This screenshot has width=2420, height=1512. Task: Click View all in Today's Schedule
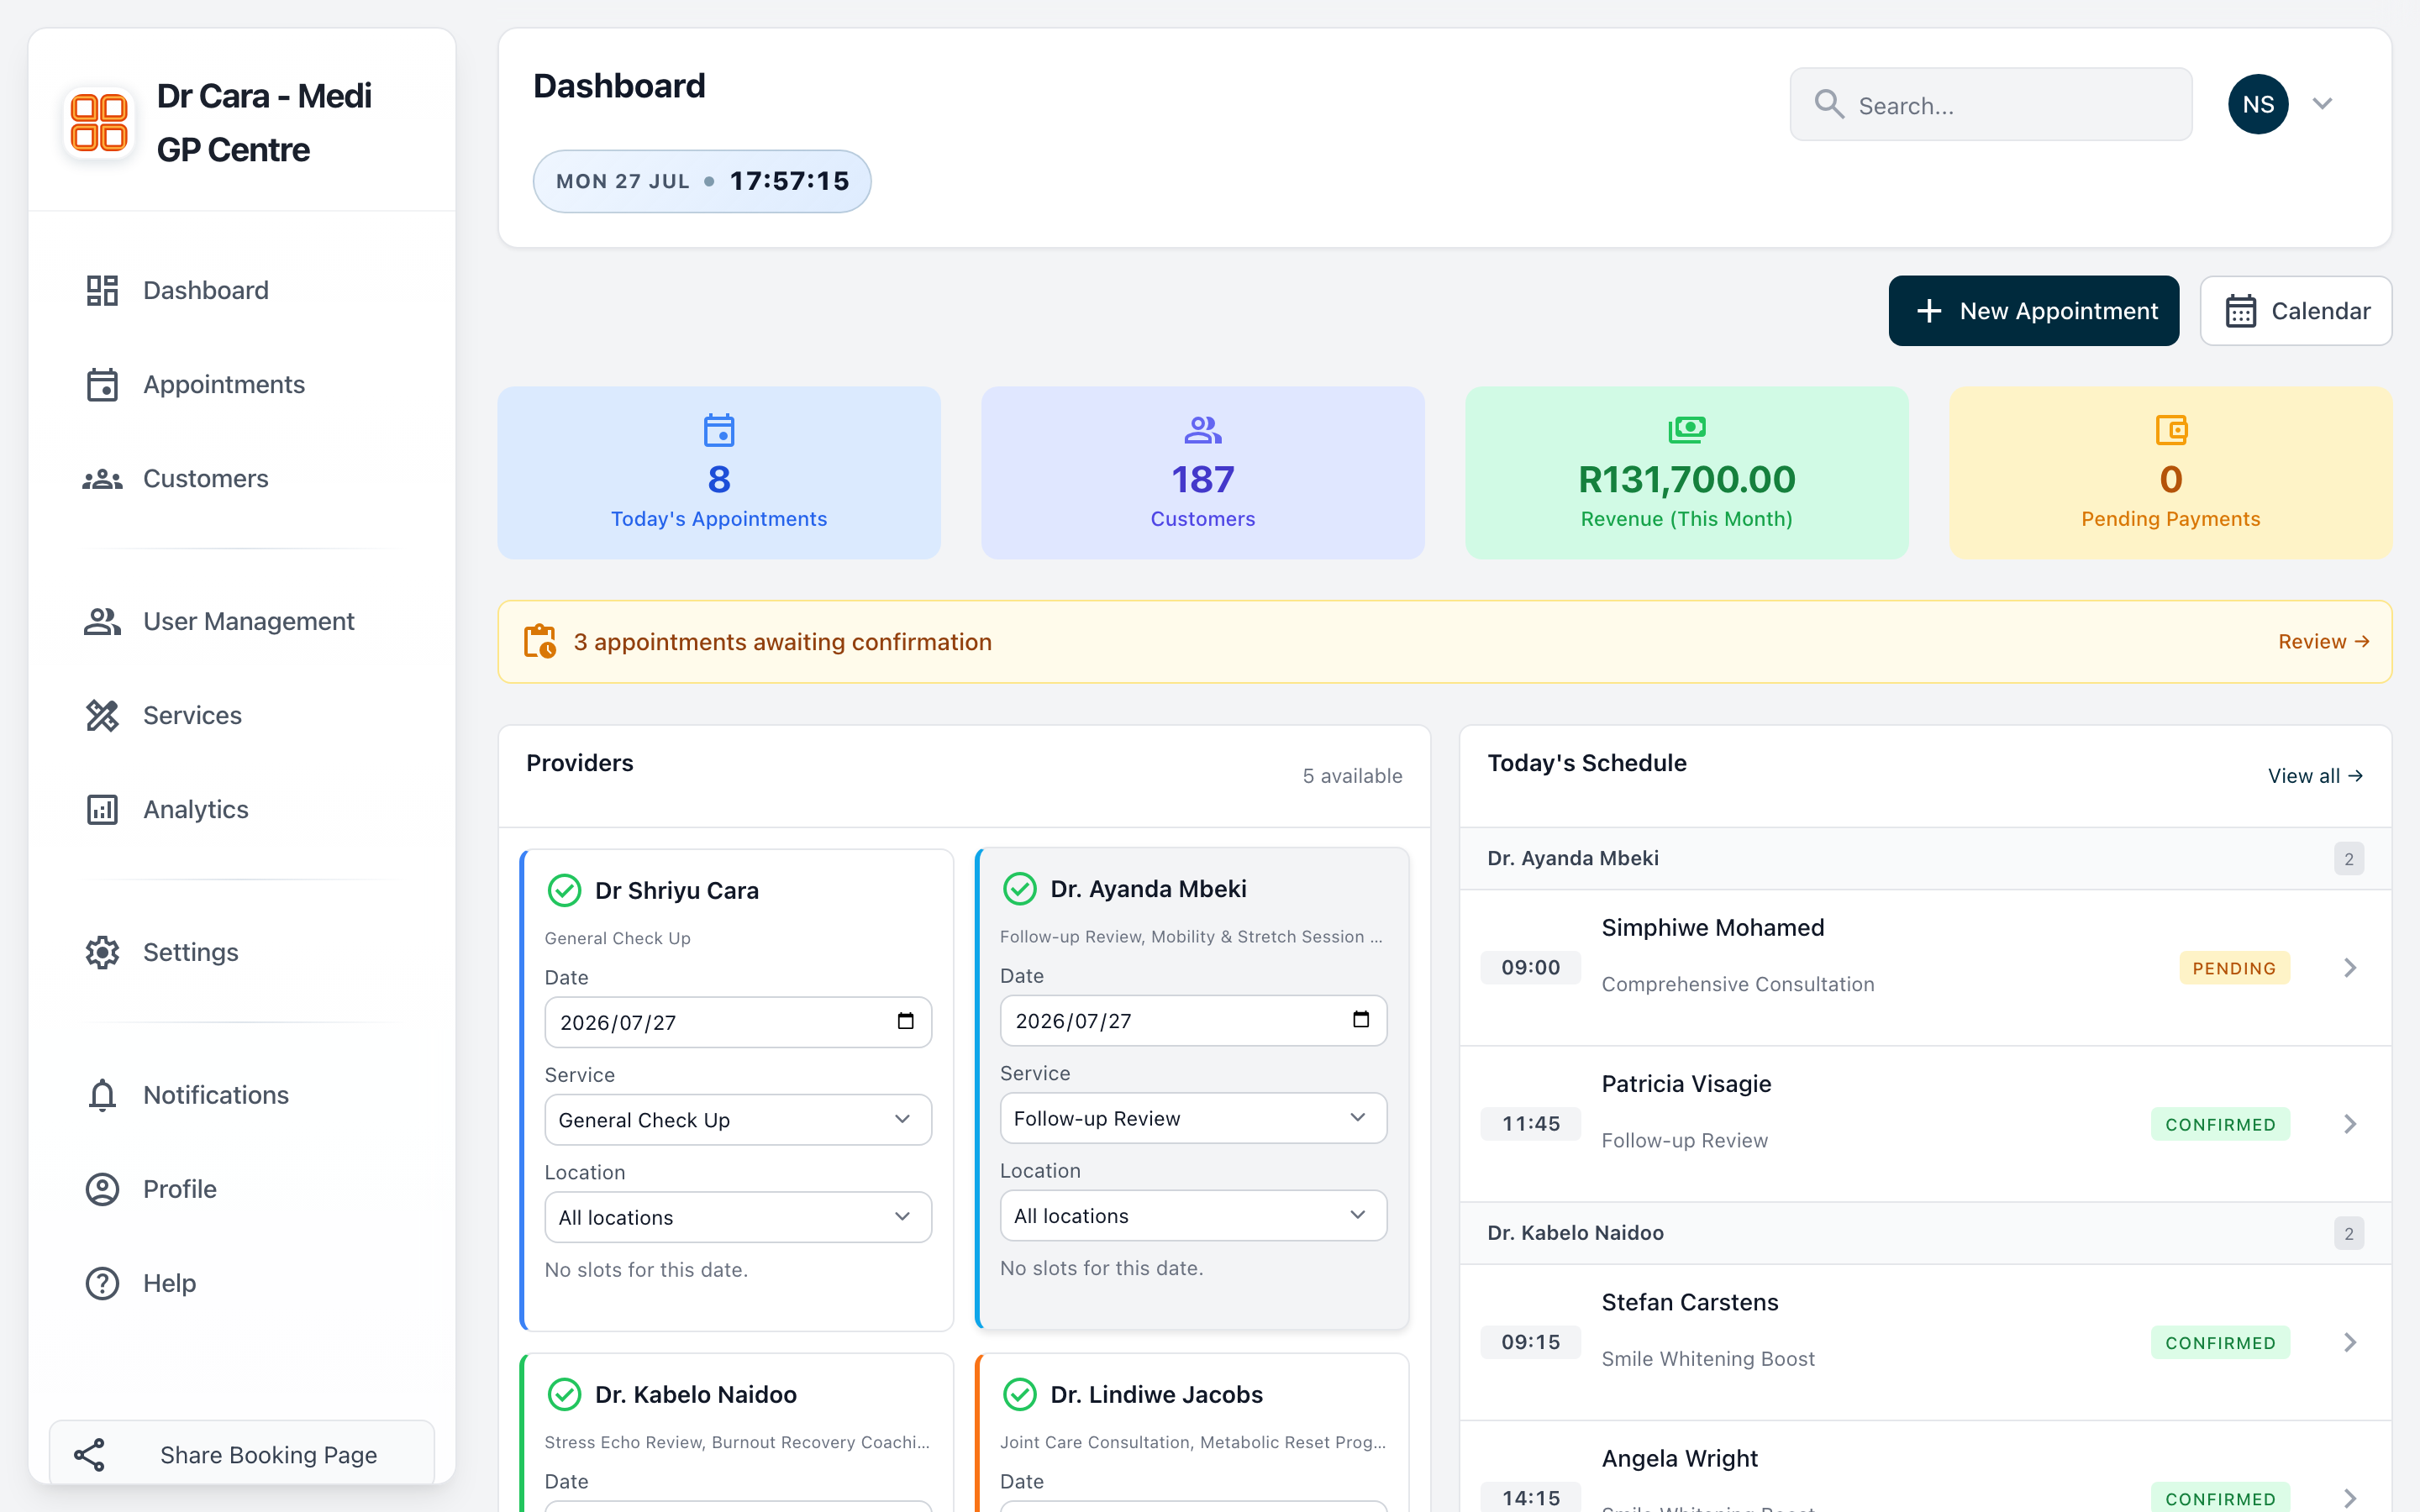click(x=2315, y=776)
